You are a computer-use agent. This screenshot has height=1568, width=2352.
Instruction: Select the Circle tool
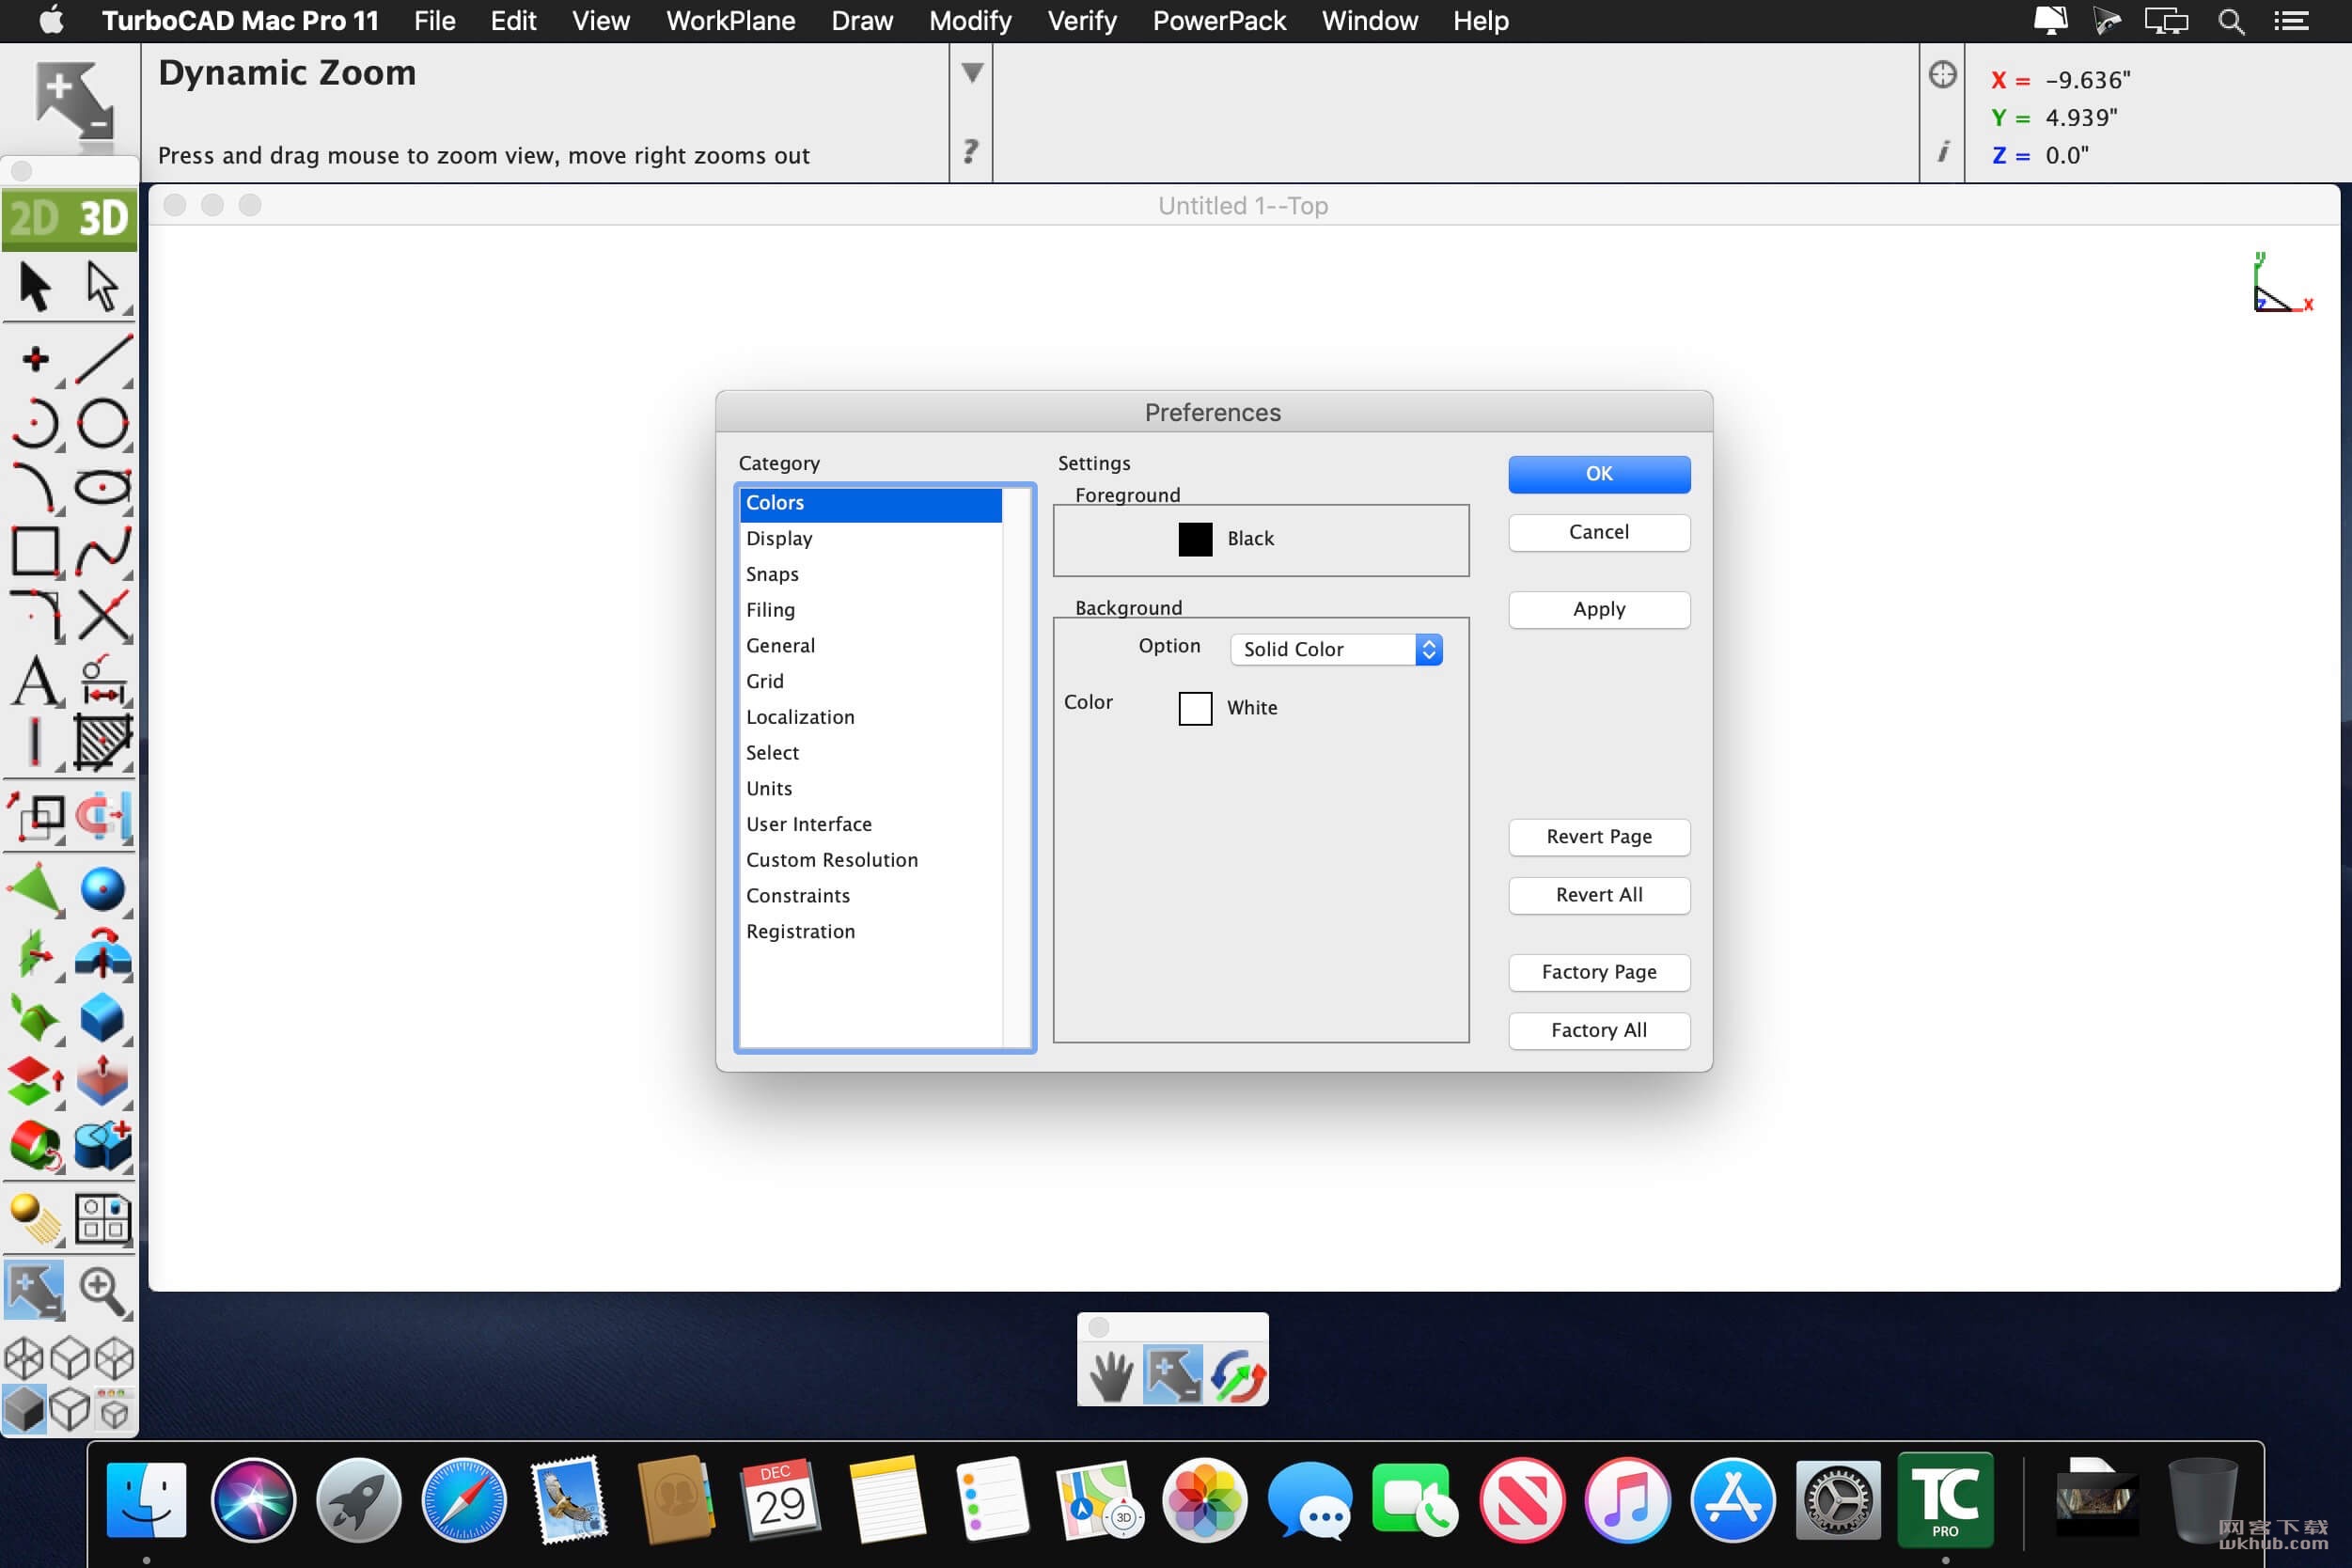[x=103, y=423]
